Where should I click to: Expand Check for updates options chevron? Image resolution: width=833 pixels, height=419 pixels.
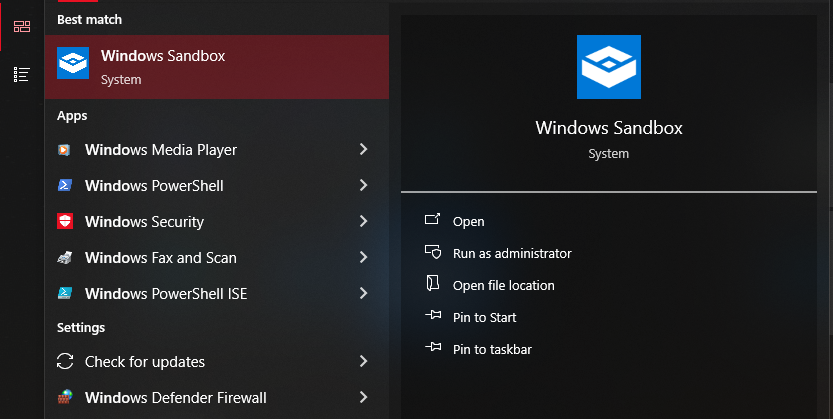(x=363, y=361)
